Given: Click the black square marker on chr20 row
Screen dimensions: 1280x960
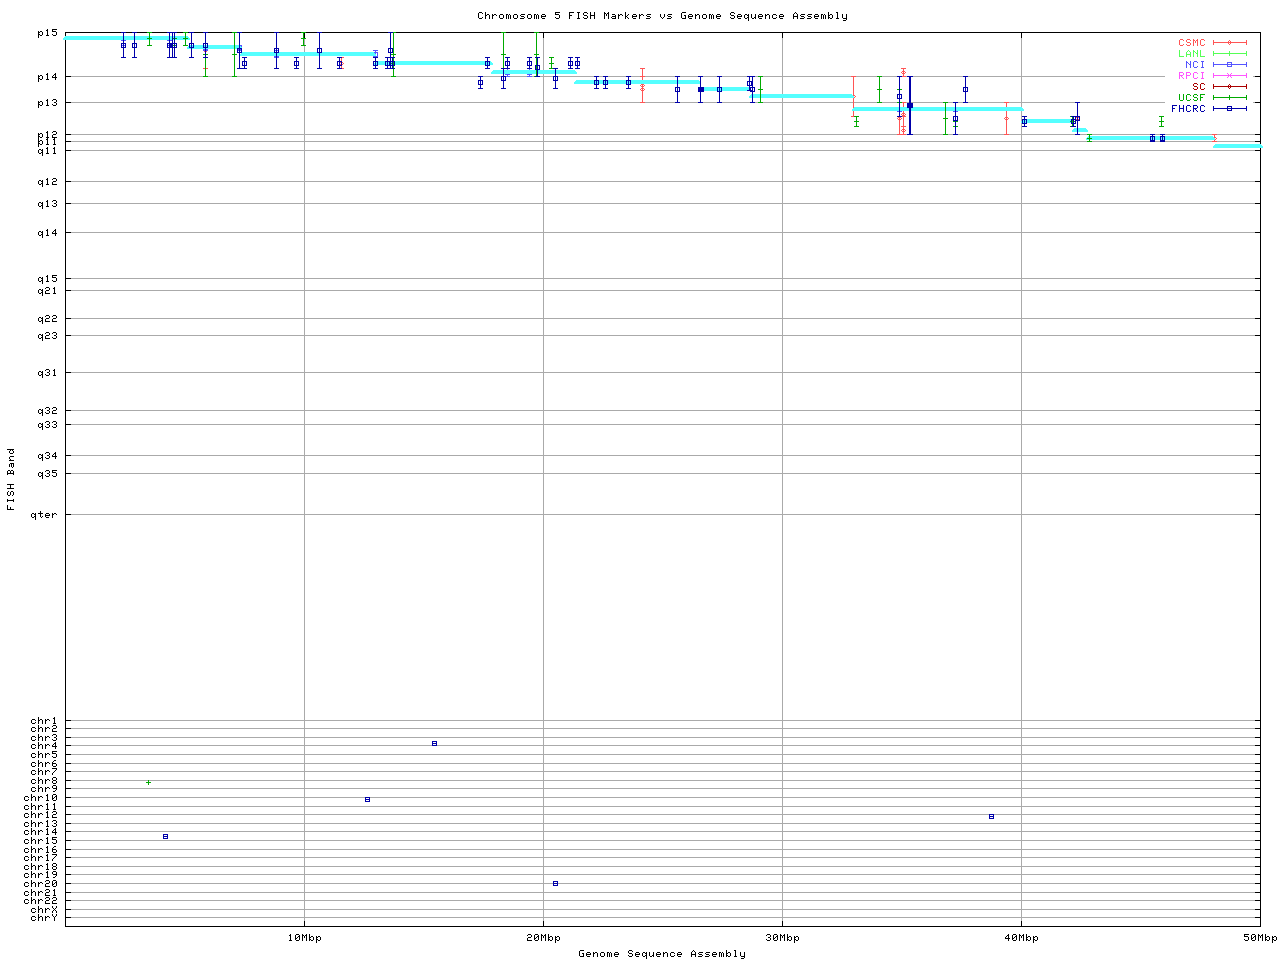Looking at the screenshot, I should (x=555, y=884).
